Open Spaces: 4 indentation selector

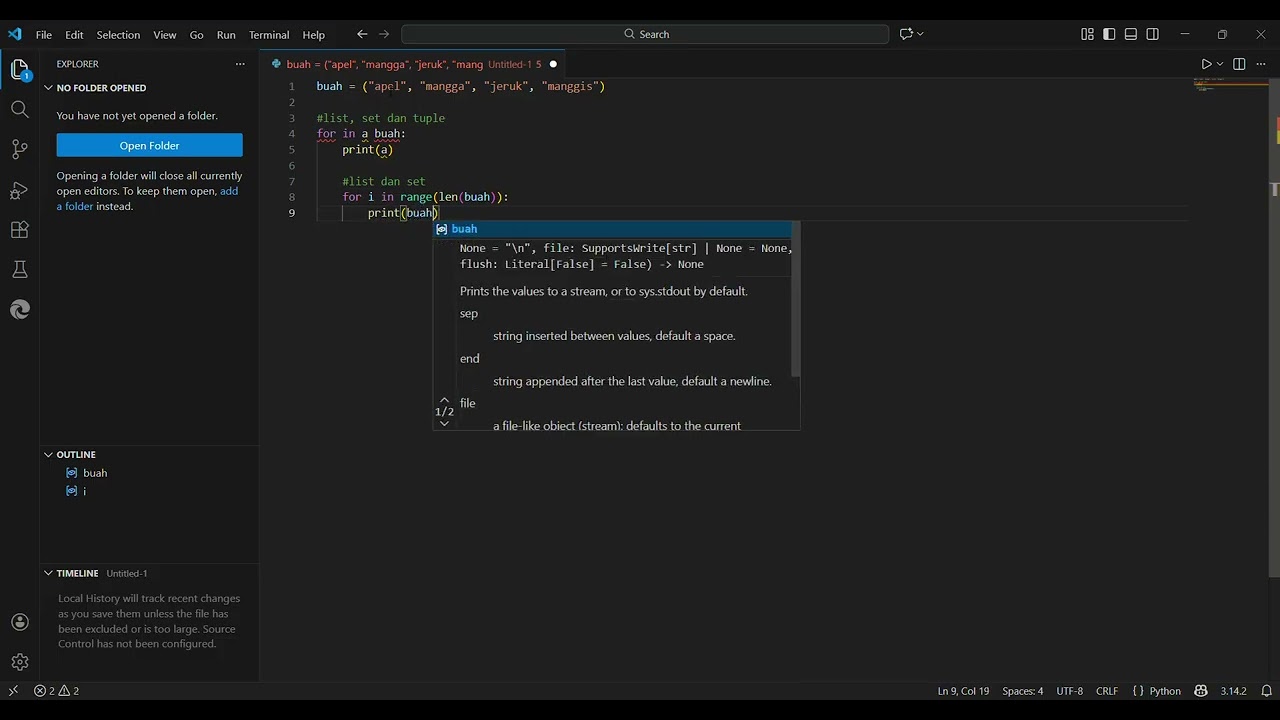pyautogui.click(x=1022, y=691)
